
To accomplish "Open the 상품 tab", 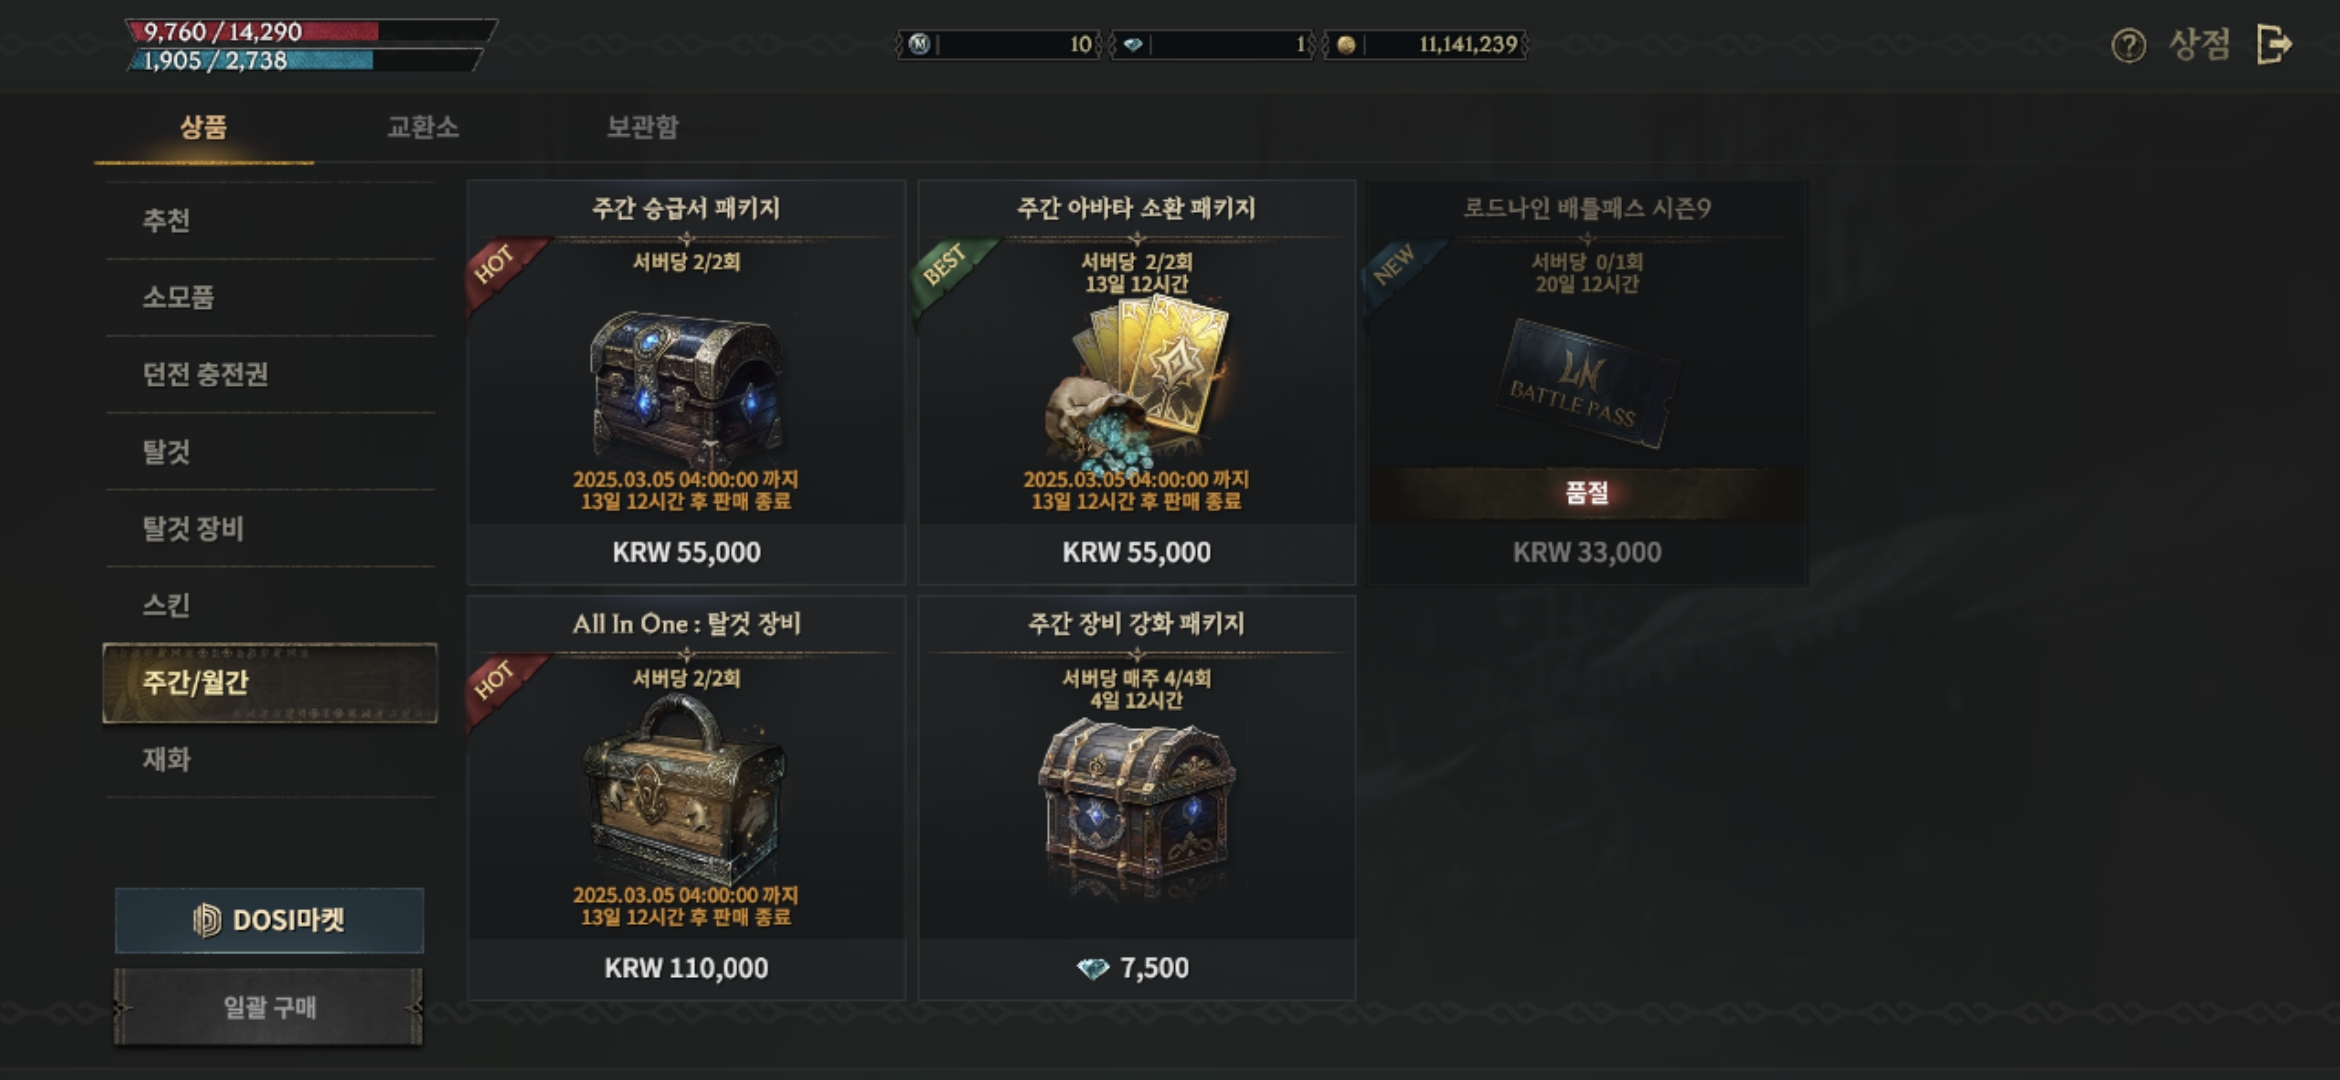I will 204,127.
